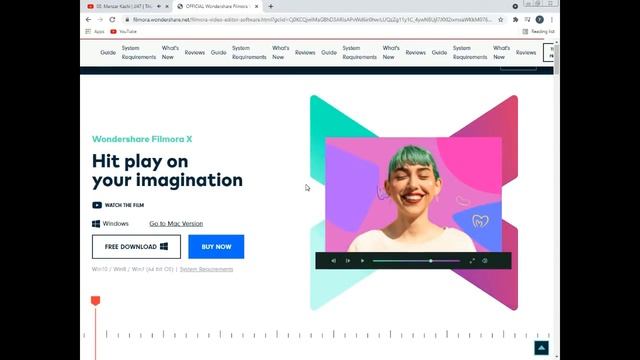Click the red playhead marker on the timeline
The width and height of the screenshot is (640, 360).
(96, 301)
